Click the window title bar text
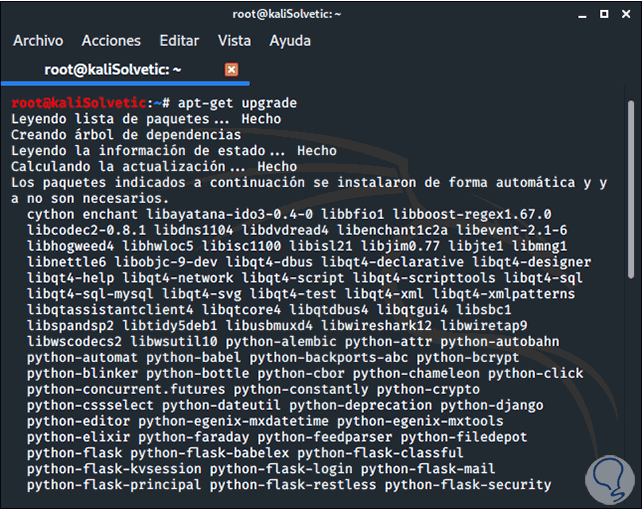This screenshot has height=509, width=642. [320, 13]
